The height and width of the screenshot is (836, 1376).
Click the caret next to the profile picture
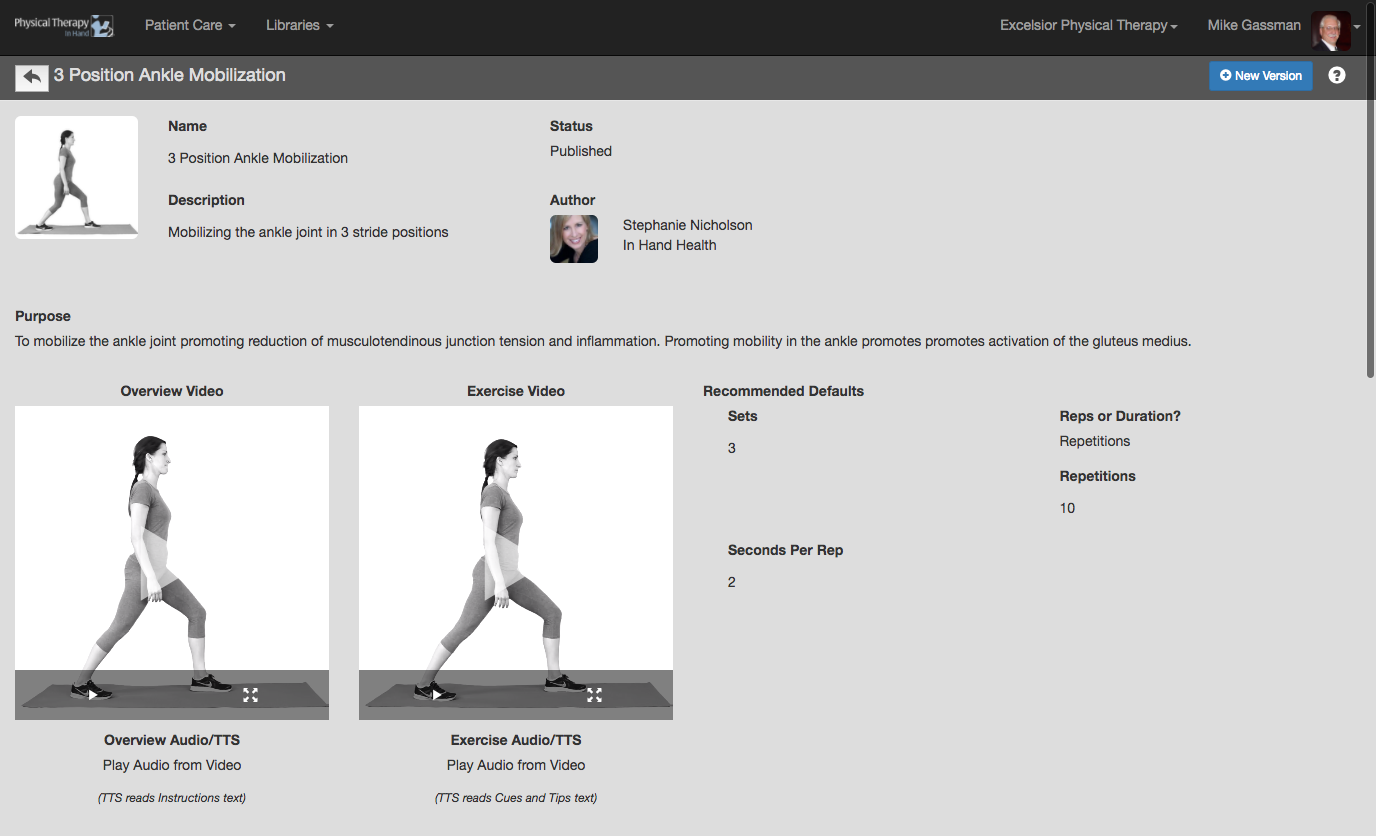pos(1357,27)
